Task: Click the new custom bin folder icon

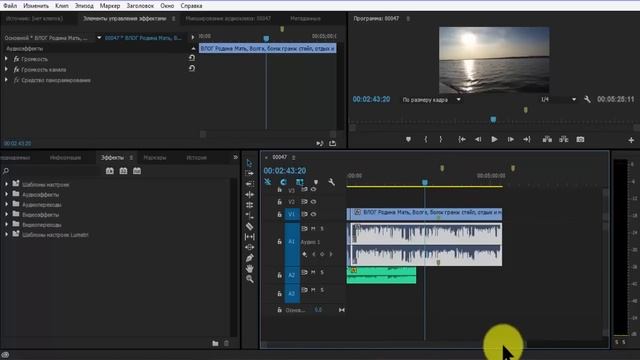Action: [215, 343]
